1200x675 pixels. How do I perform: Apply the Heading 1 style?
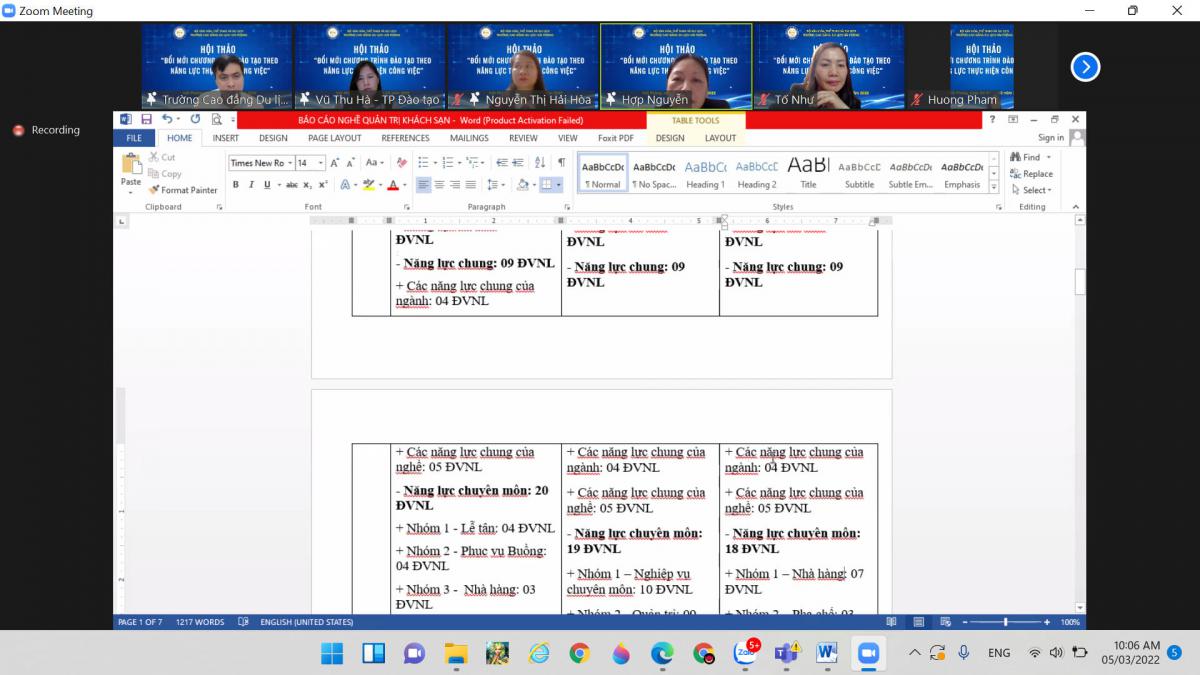tap(705, 172)
